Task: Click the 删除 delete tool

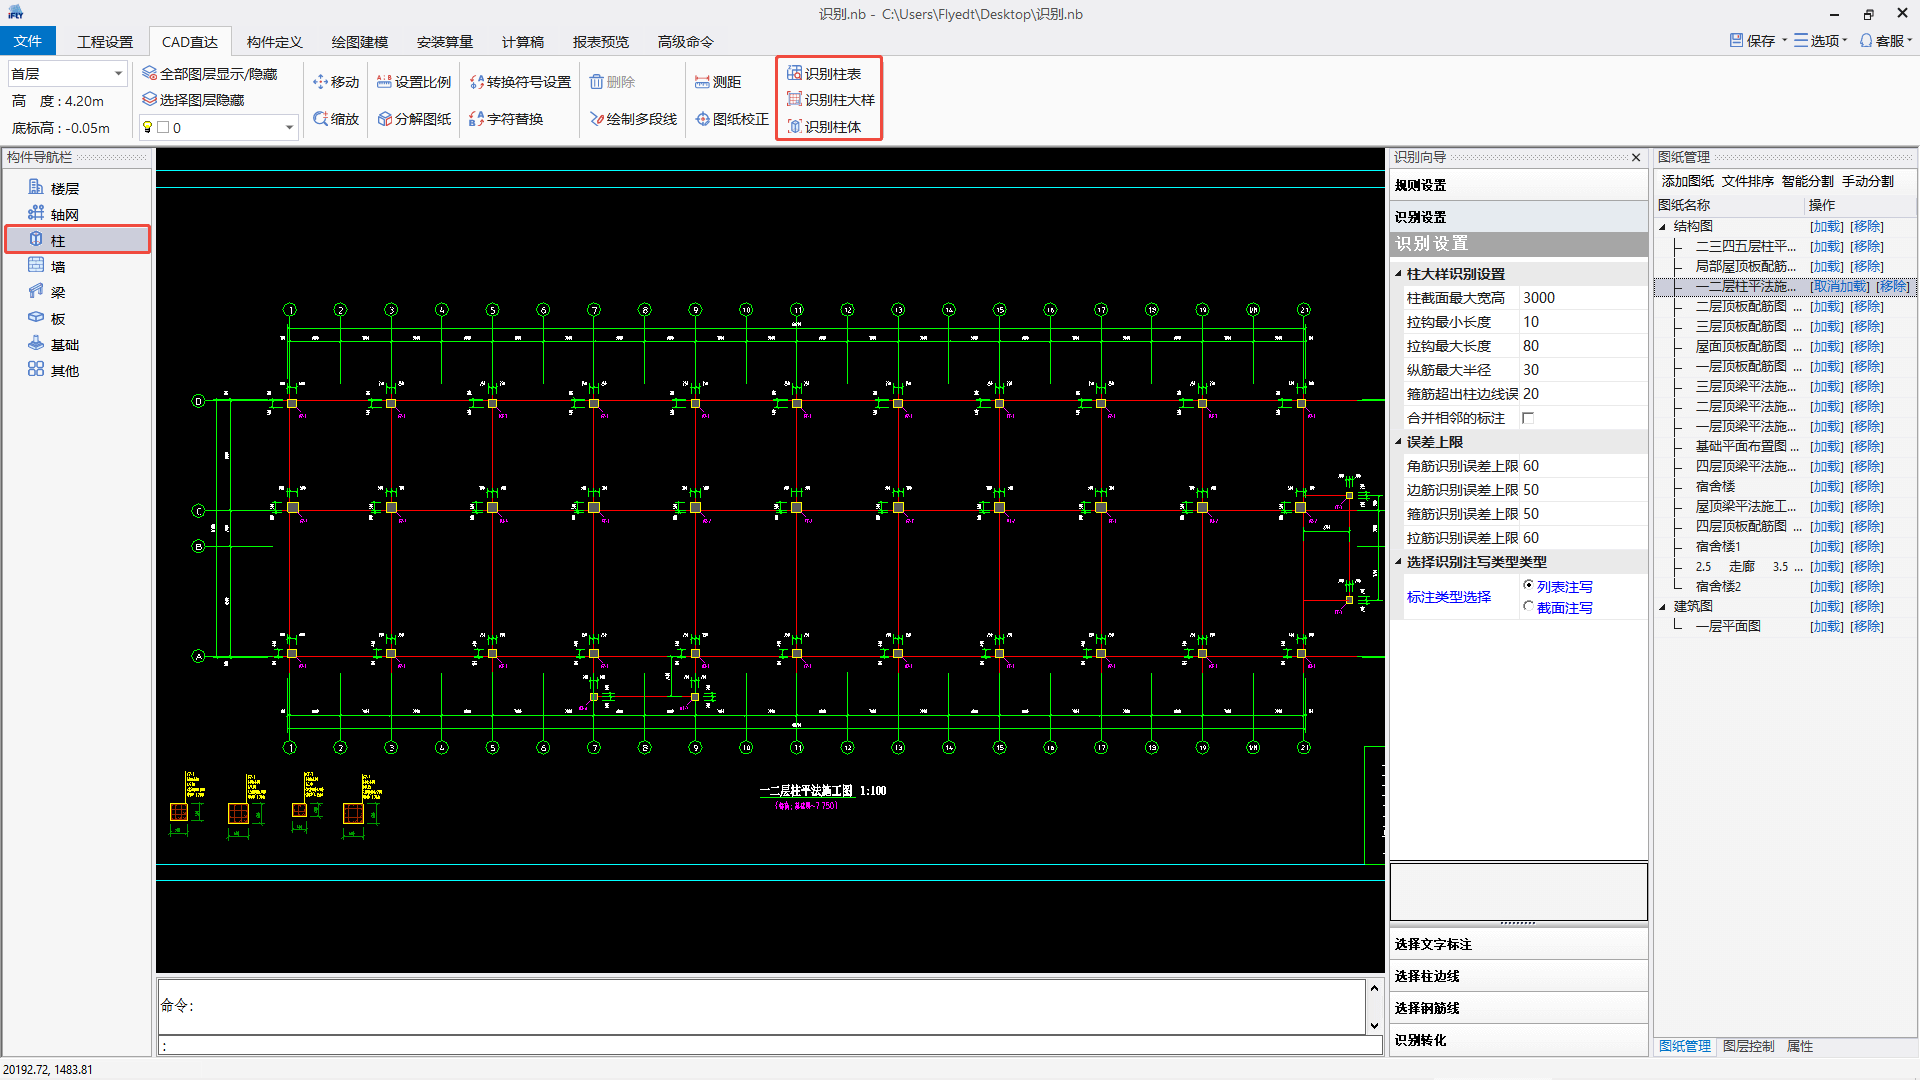Action: [x=612, y=82]
